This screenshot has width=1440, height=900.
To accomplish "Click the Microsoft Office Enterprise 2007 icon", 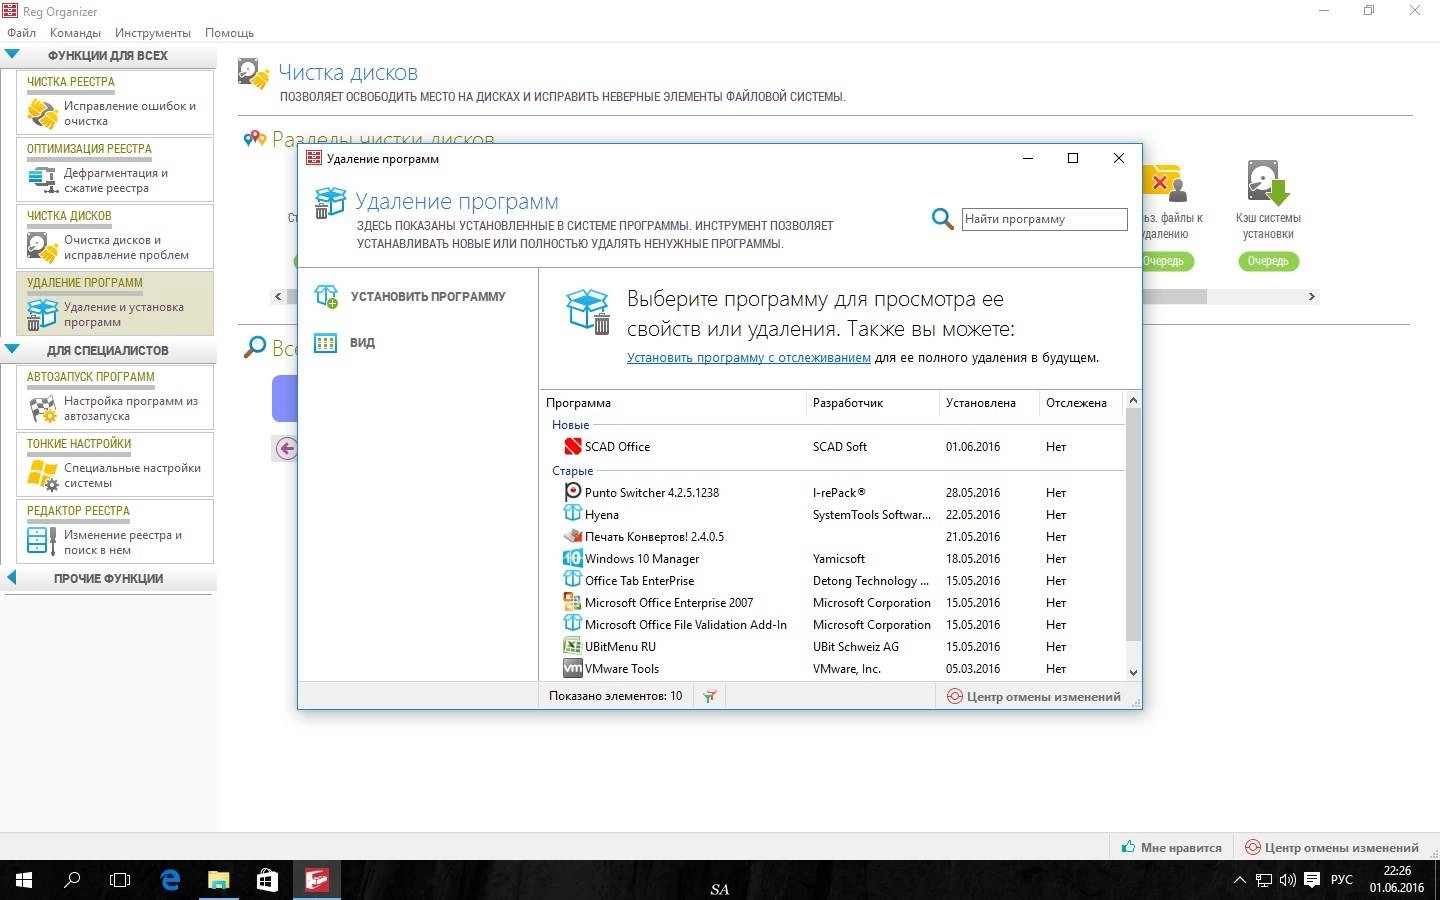I will 572,602.
